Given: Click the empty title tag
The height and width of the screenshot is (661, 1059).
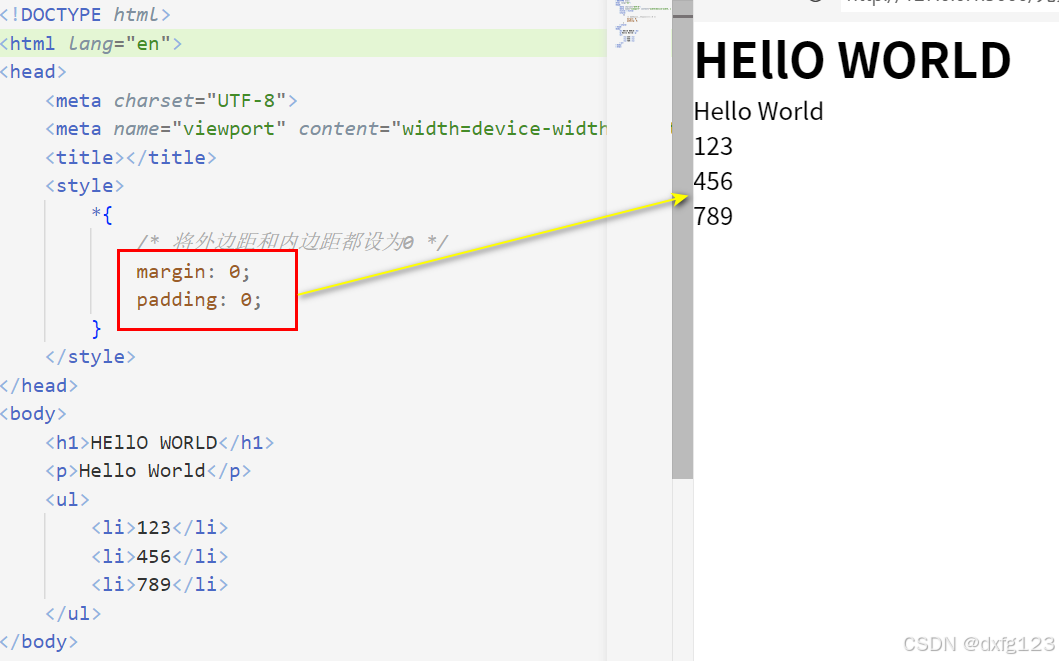Looking at the screenshot, I should tap(130, 157).
